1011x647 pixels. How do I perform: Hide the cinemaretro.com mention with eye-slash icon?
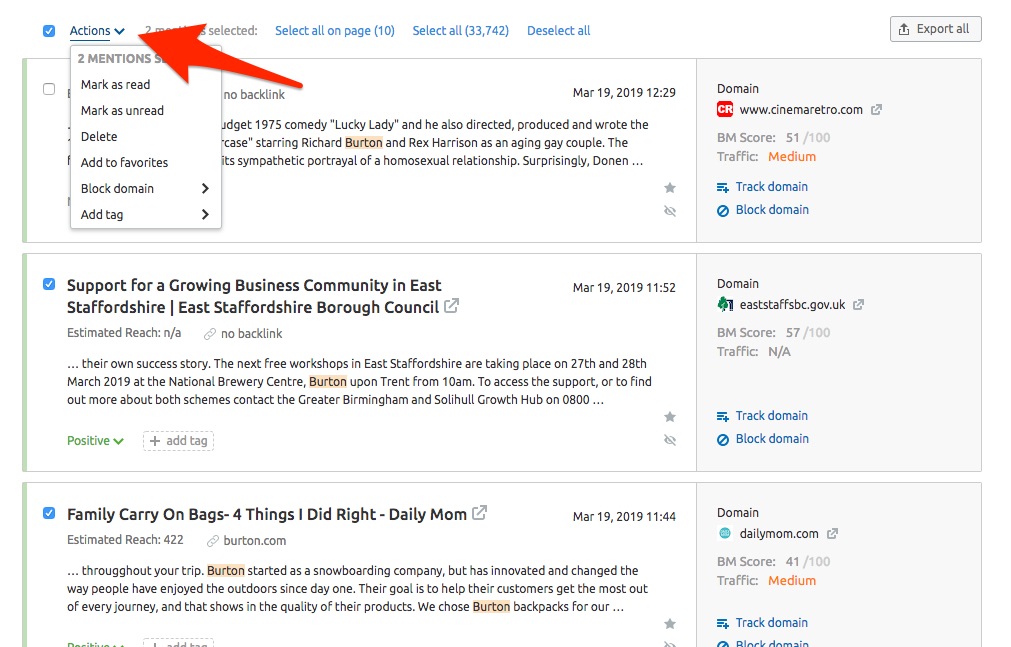tap(670, 211)
